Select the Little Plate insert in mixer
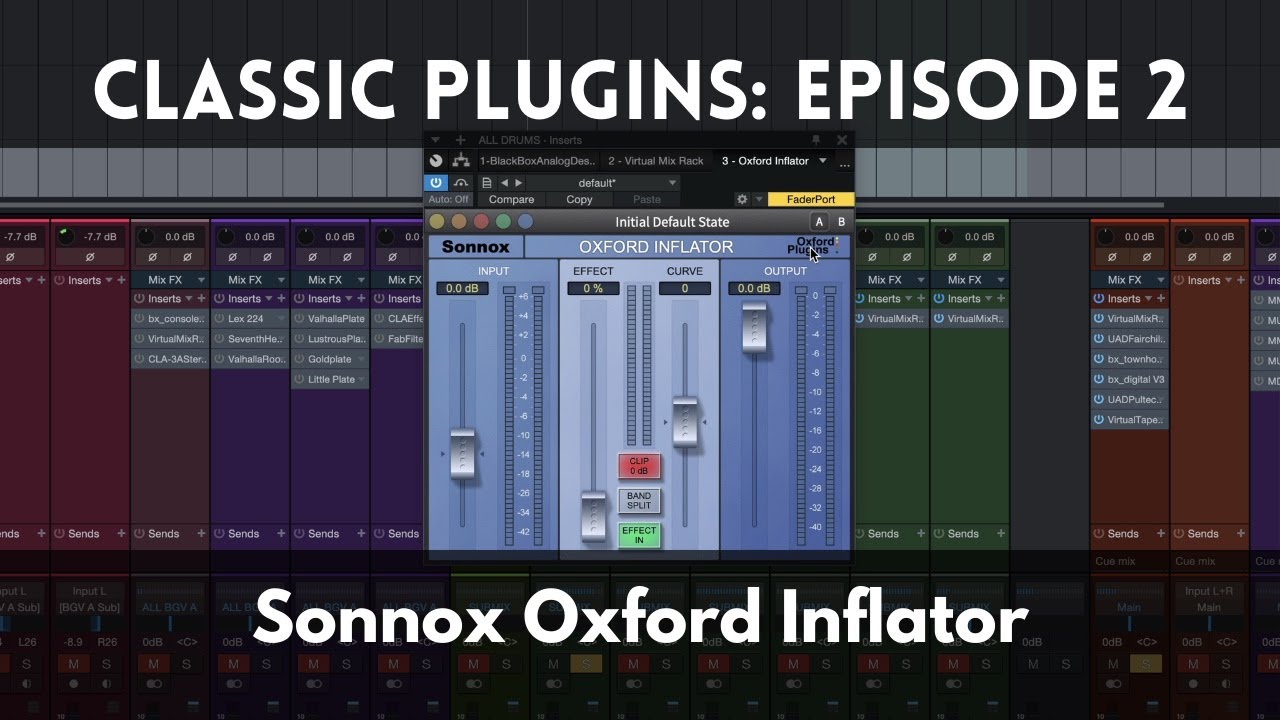This screenshot has height=720, width=1280. (330, 380)
